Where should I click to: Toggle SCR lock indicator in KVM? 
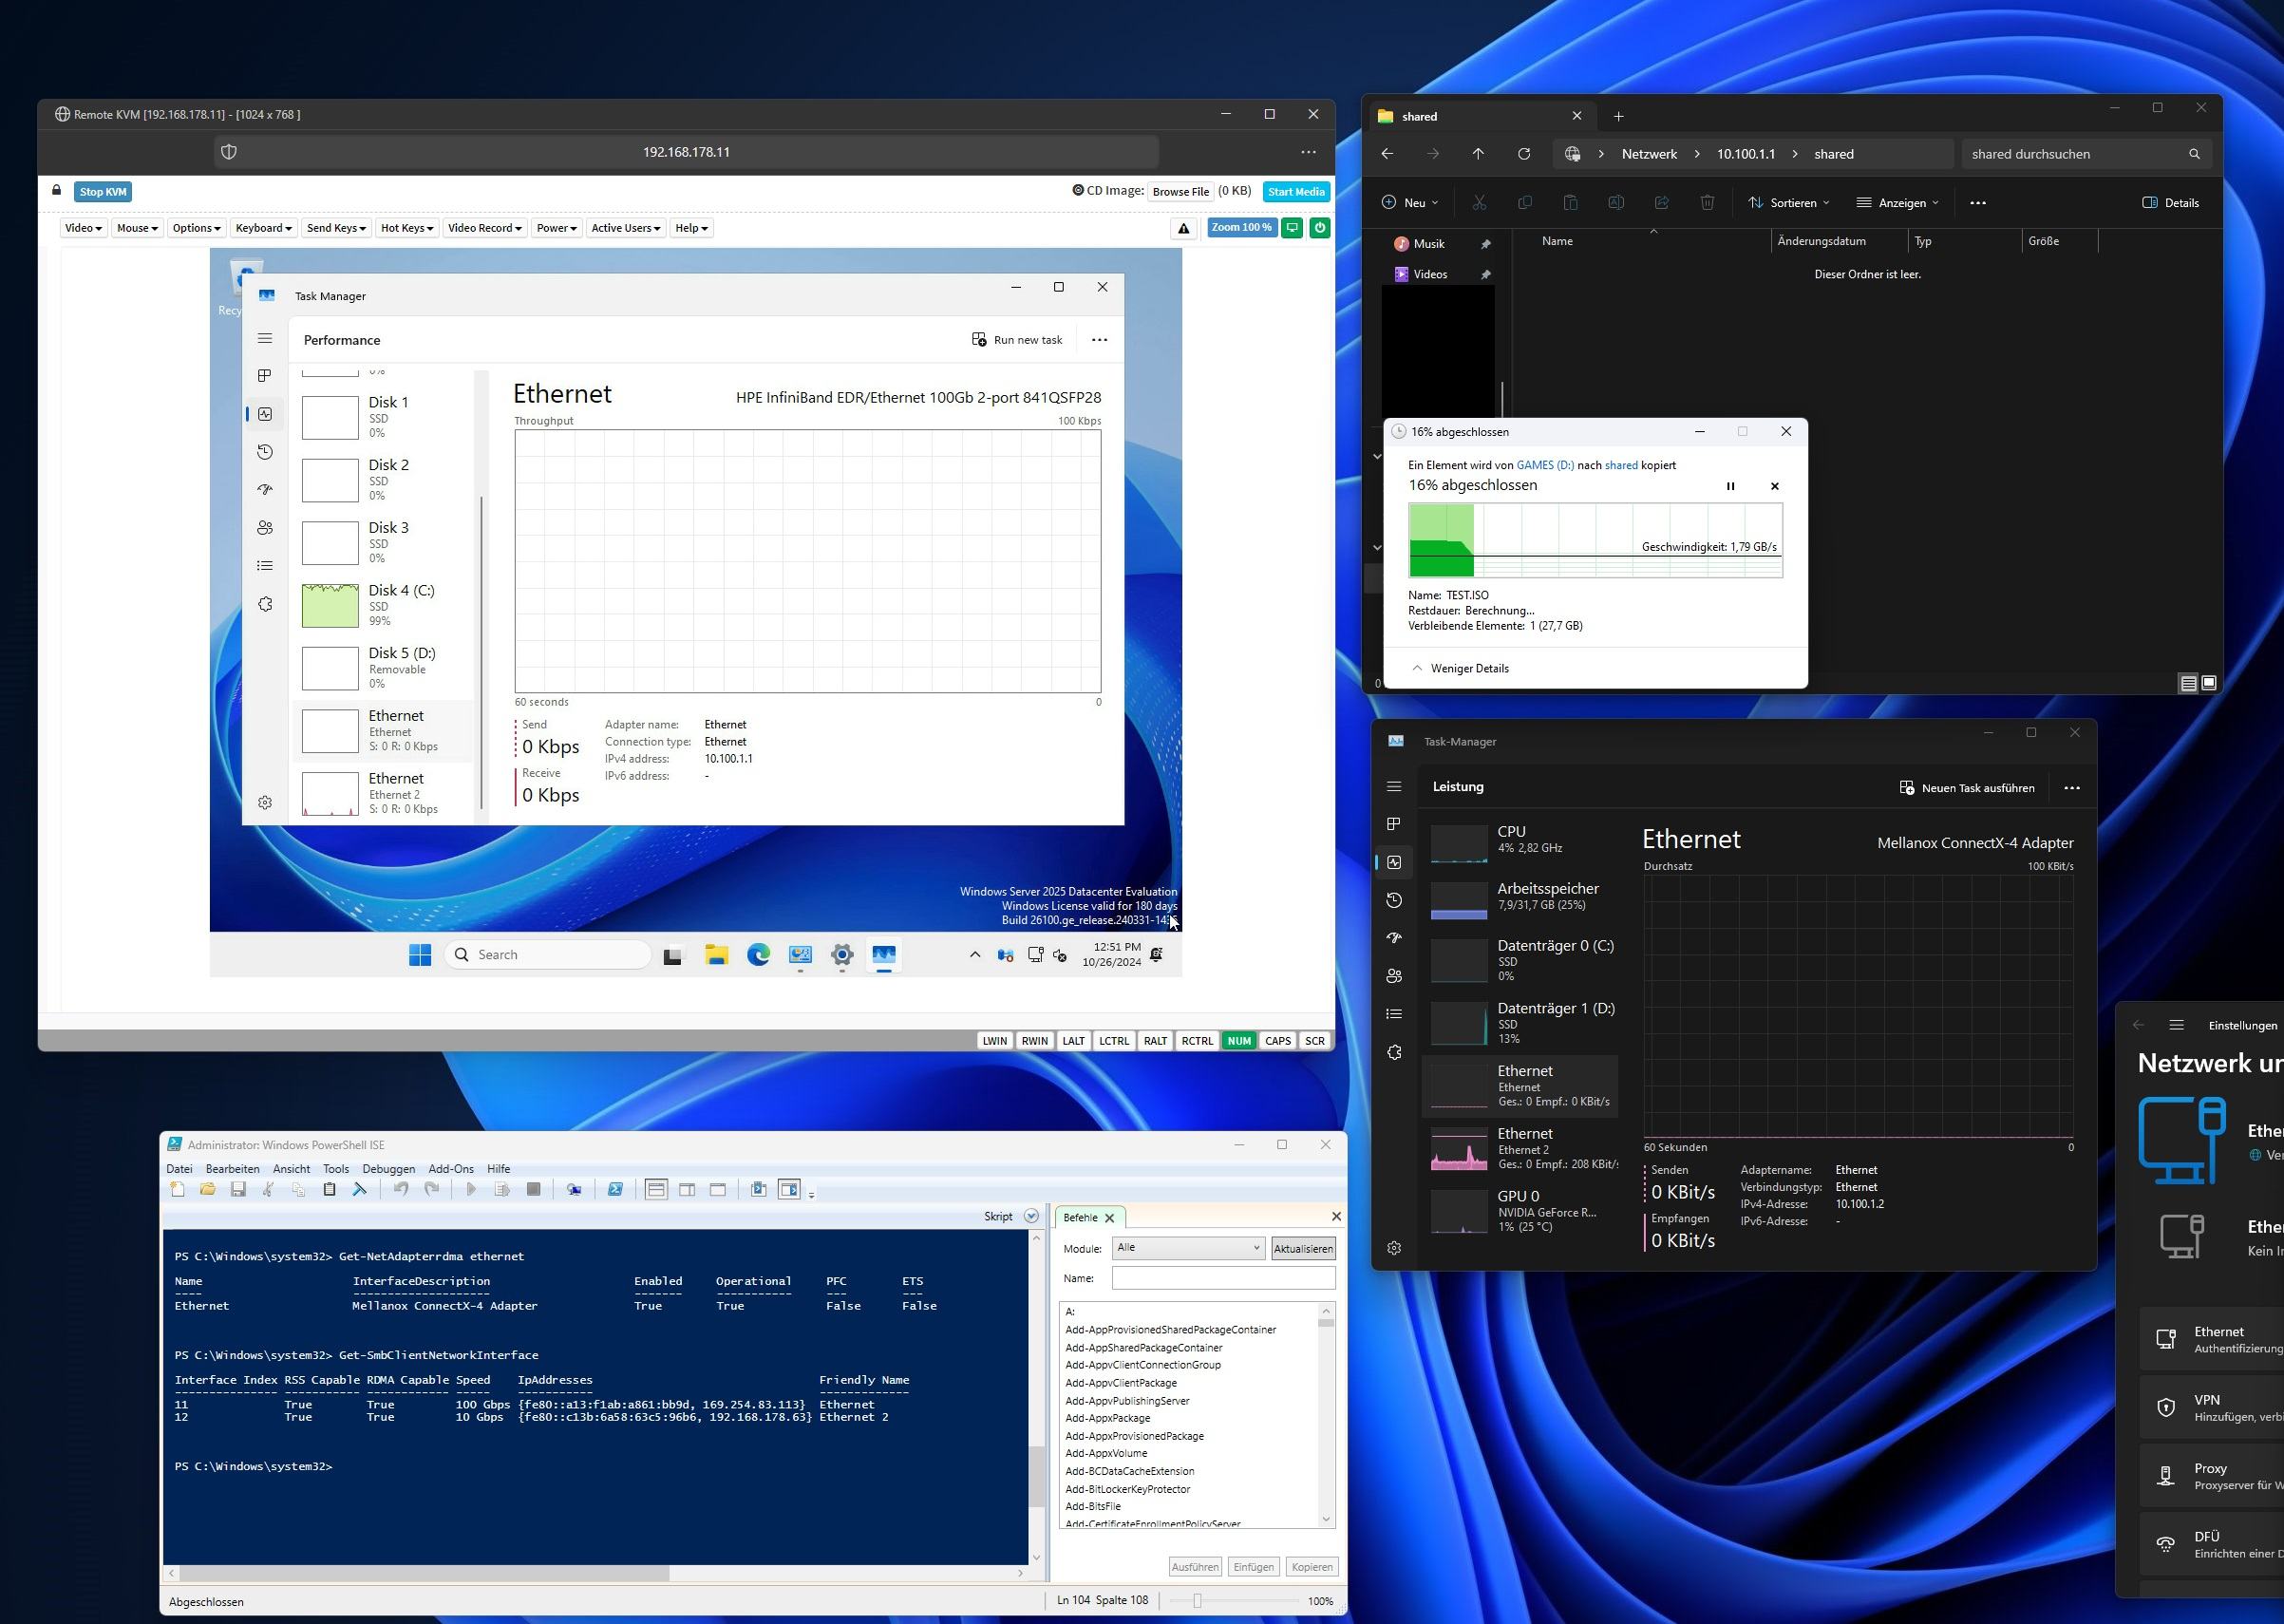tap(1315, 1041)
